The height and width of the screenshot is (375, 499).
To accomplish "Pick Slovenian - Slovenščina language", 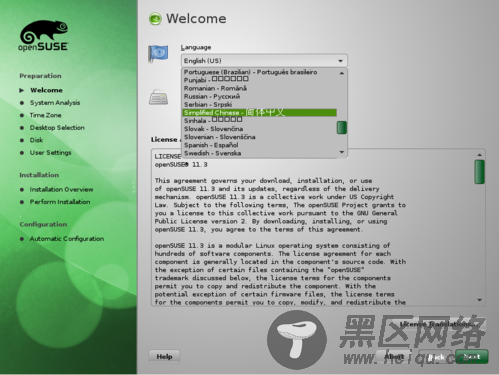I will 259,137.
